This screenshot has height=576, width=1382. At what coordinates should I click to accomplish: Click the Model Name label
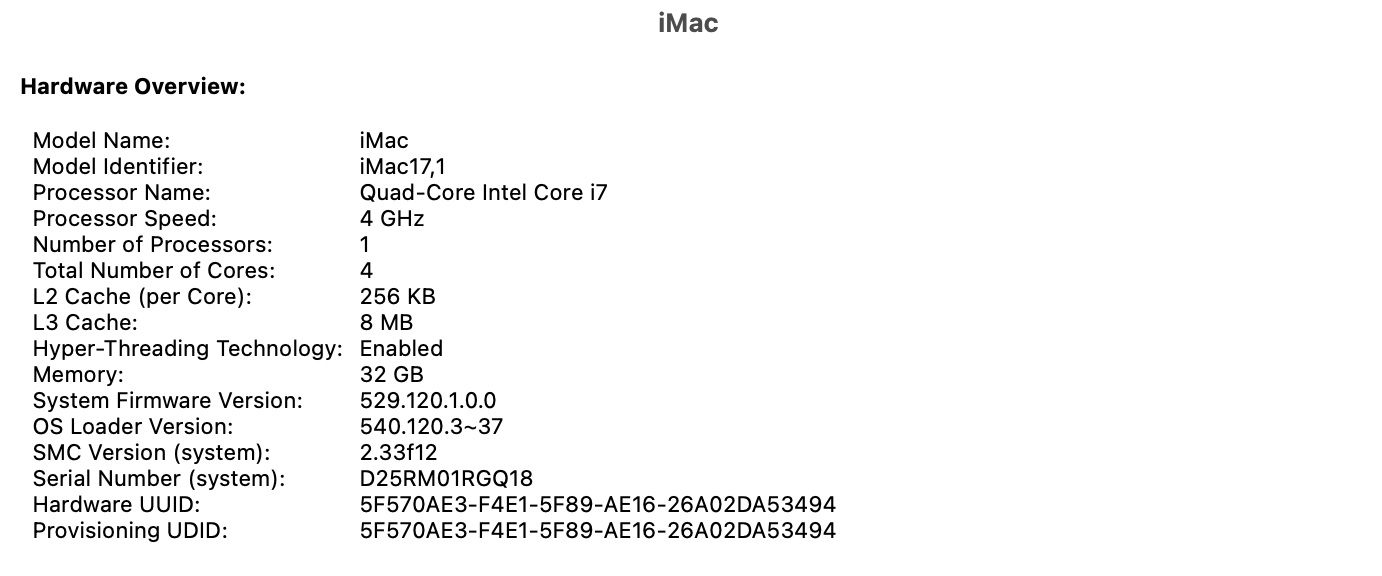(x=102, y=140)
